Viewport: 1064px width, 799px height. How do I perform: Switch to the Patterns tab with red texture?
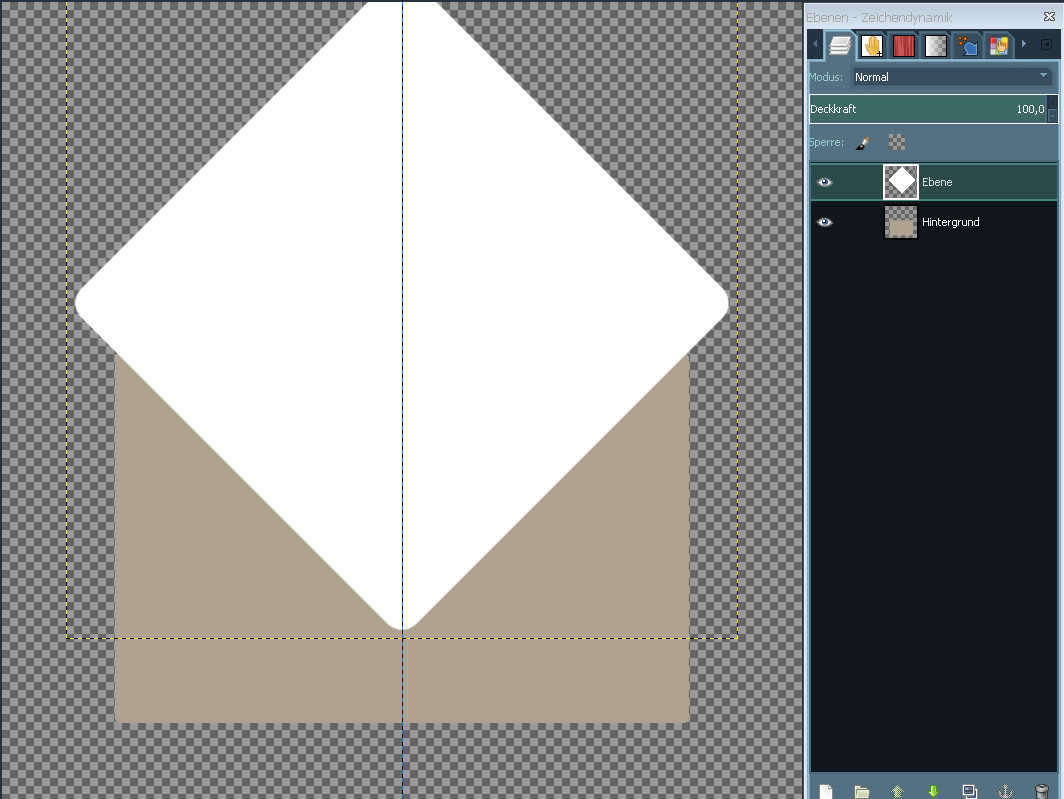(904, 46)
